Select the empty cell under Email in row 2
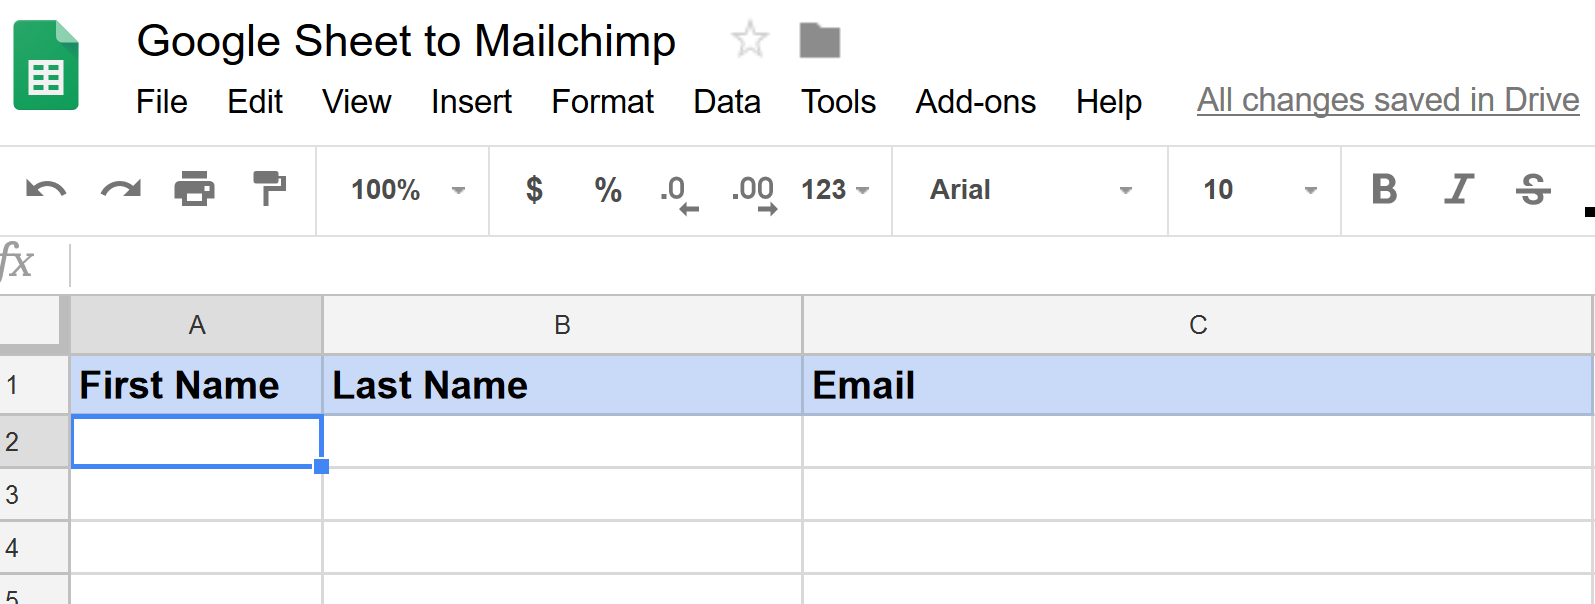This screenshot has width=1595, height=604. (1198, 441)
